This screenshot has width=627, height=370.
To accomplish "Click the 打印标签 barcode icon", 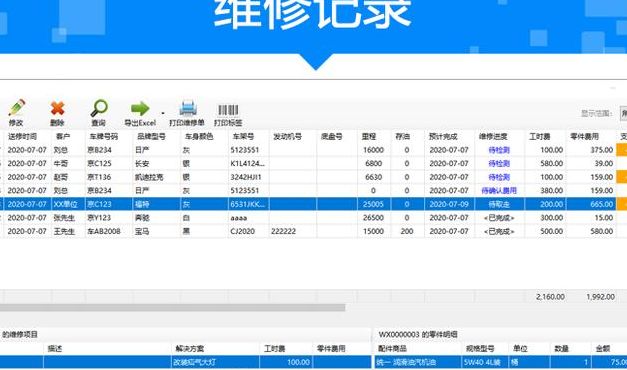I will pyautogui.click(x=228, y=110).
